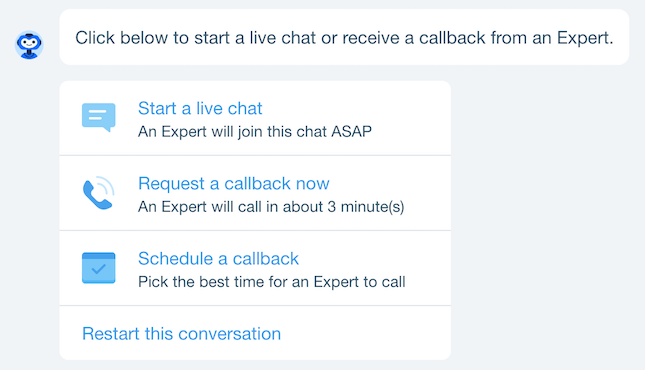Click the blue robot chatbot avatar
This screenshot has height=370, width=645.
click(x=29, y=45)
